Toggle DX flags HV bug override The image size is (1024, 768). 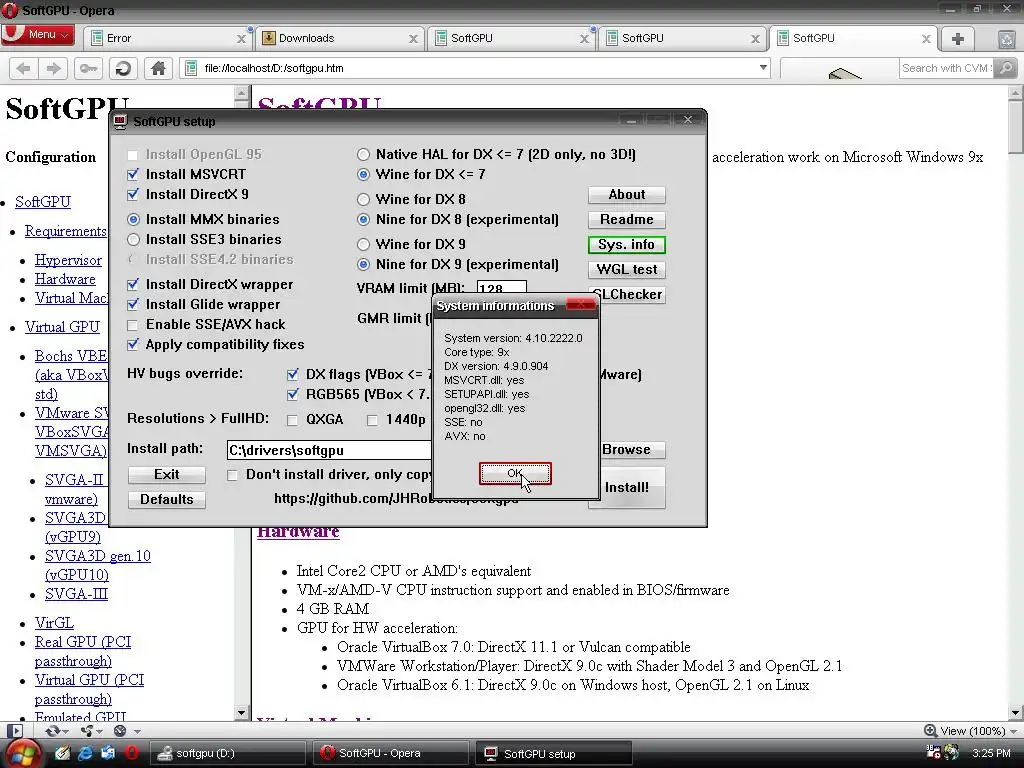pyautogui.click(x=293, y=374)
